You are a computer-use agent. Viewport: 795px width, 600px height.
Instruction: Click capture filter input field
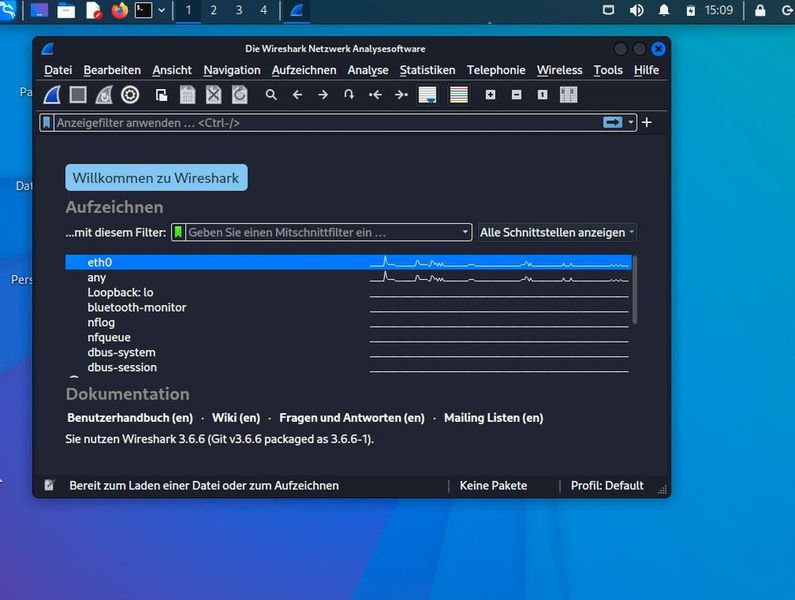click(x=322, y=232)
